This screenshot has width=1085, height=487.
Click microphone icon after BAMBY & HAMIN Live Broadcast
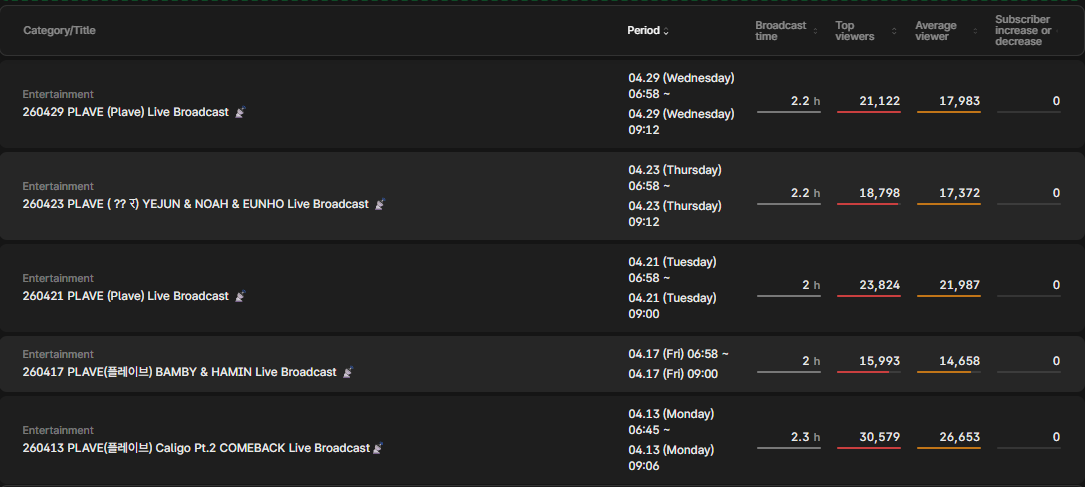point(348,372)
